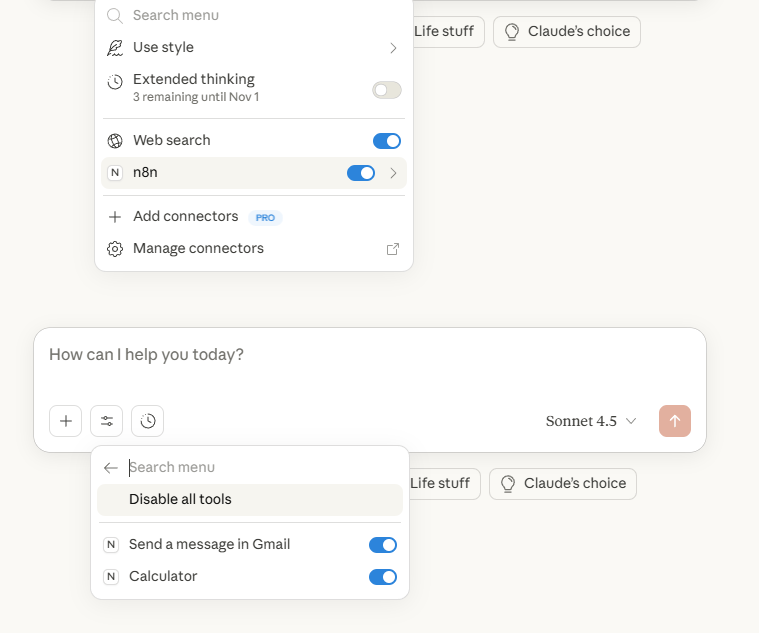
Task: Click the globe Web search icon
Action: [x=115, y=141]
